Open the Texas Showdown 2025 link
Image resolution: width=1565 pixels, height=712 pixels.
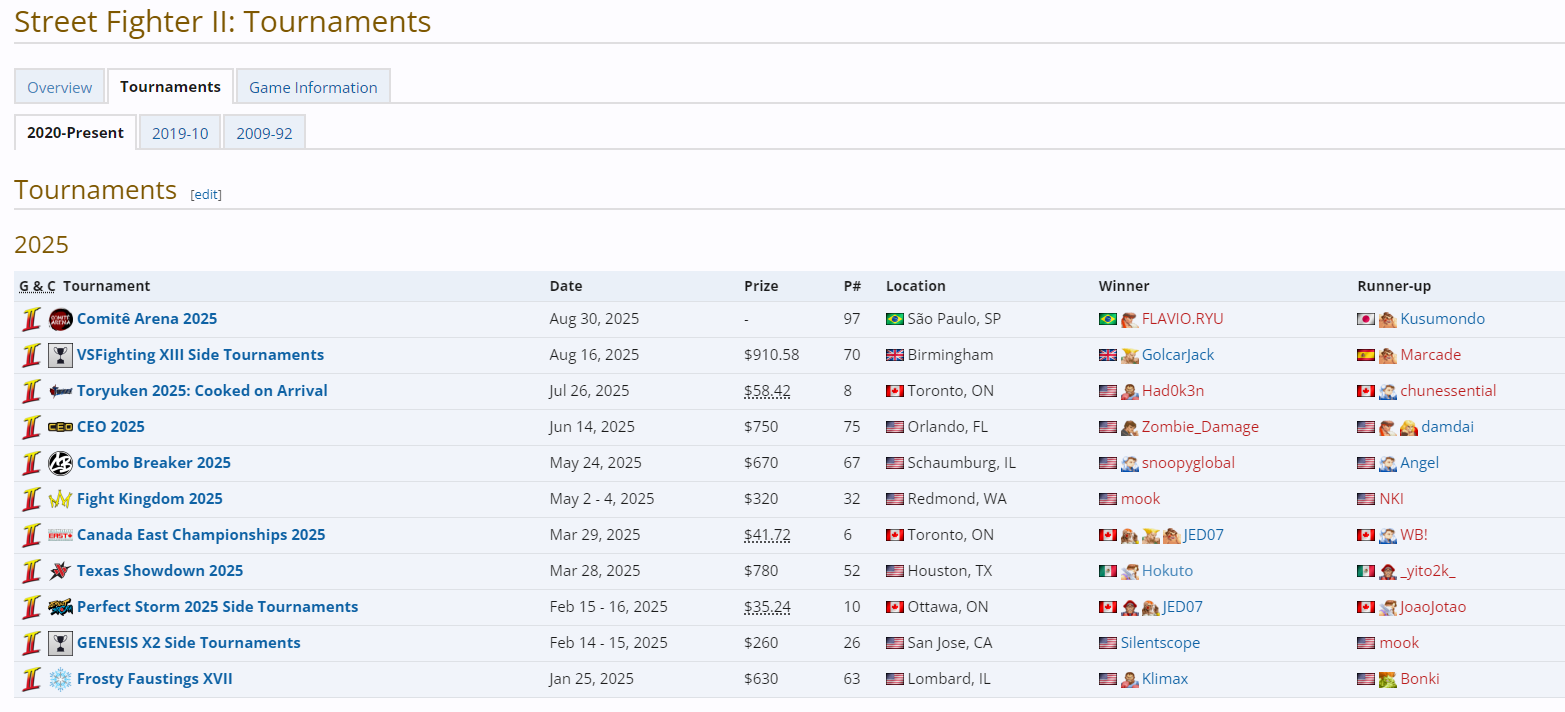click(x=160, y=571)
